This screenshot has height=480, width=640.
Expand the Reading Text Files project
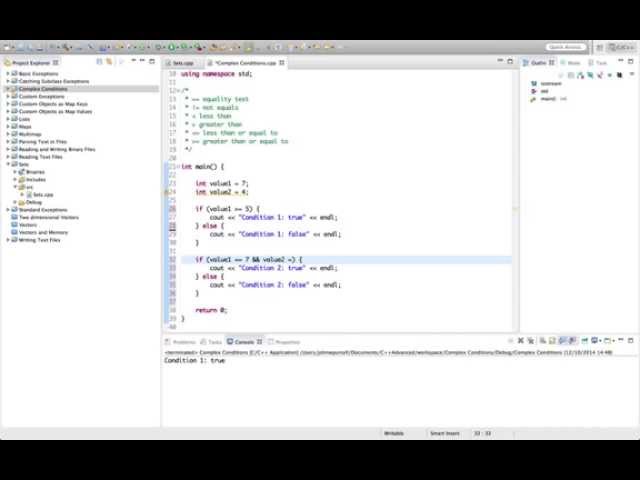coord(8,157)
